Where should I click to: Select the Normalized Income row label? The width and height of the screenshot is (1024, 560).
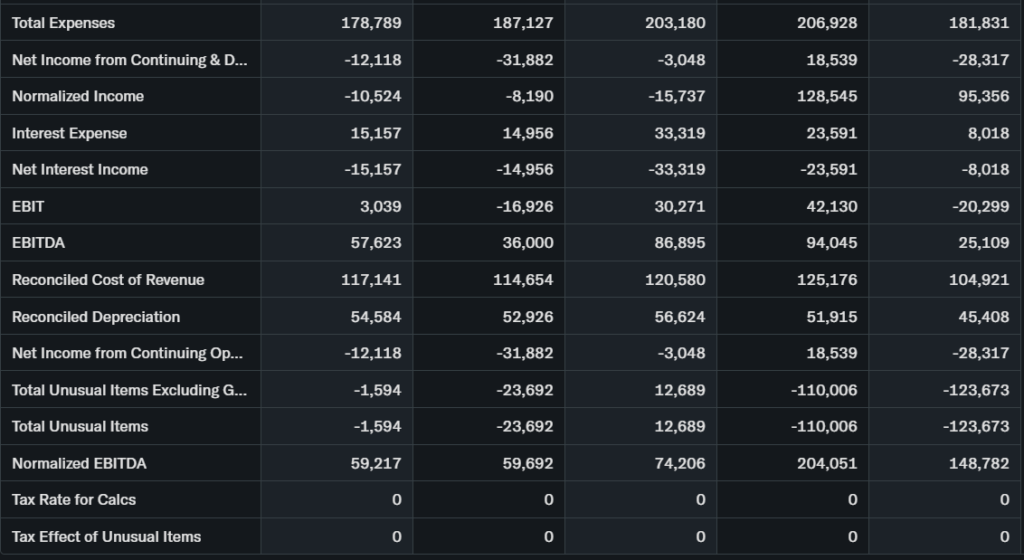(78, 96)
